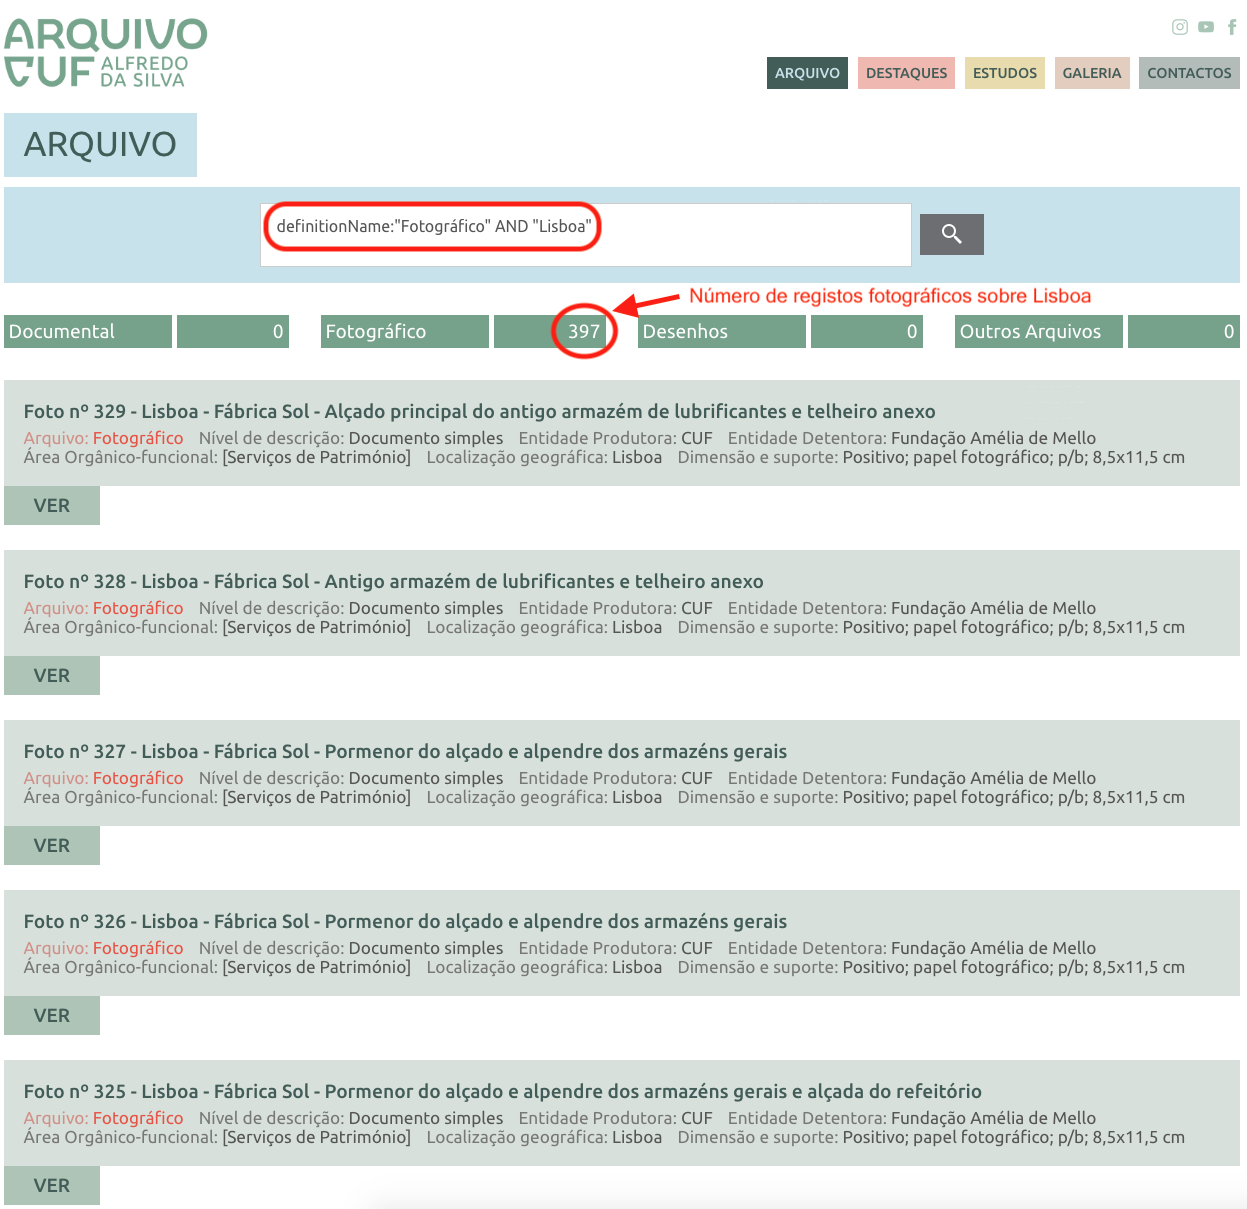This screenshot has width=1247, height=1209.
Task: Open the Foto nº 325 record title
Action: (x=503, y=1092)
